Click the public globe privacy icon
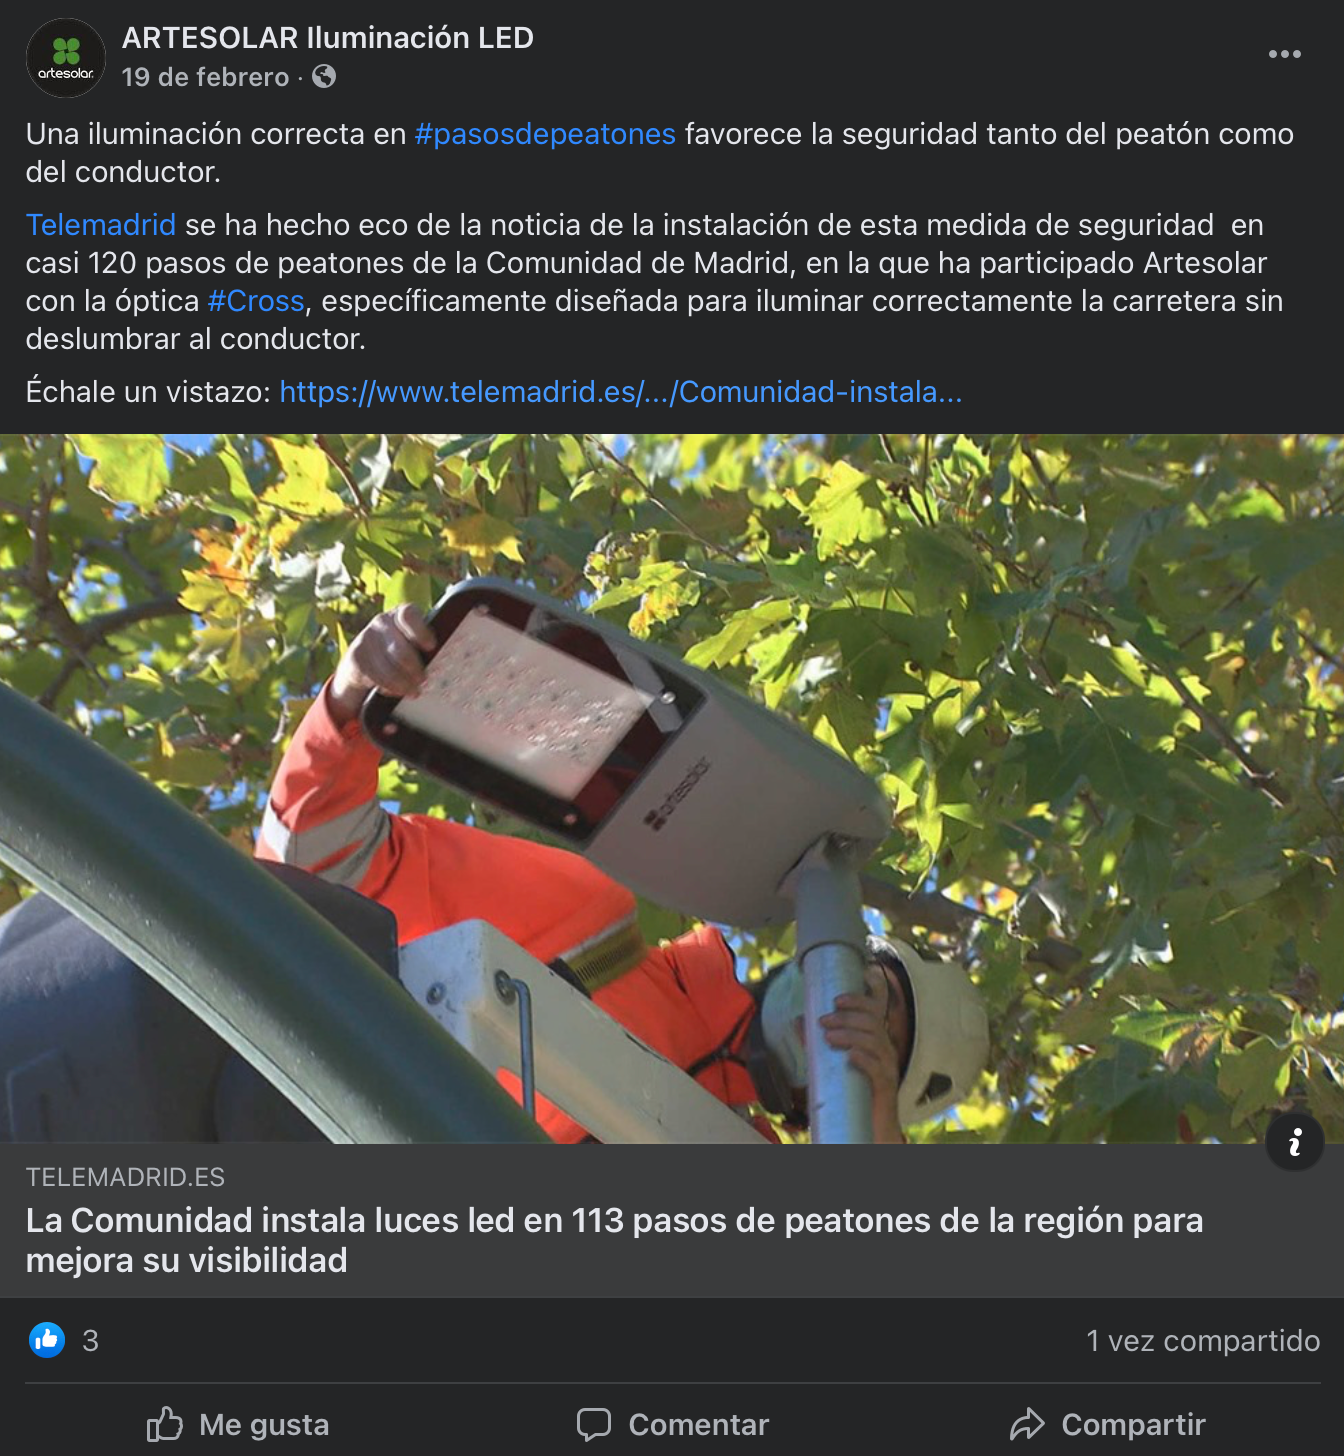Viewport: 1344px width, 1456px height. click(324, 76)
